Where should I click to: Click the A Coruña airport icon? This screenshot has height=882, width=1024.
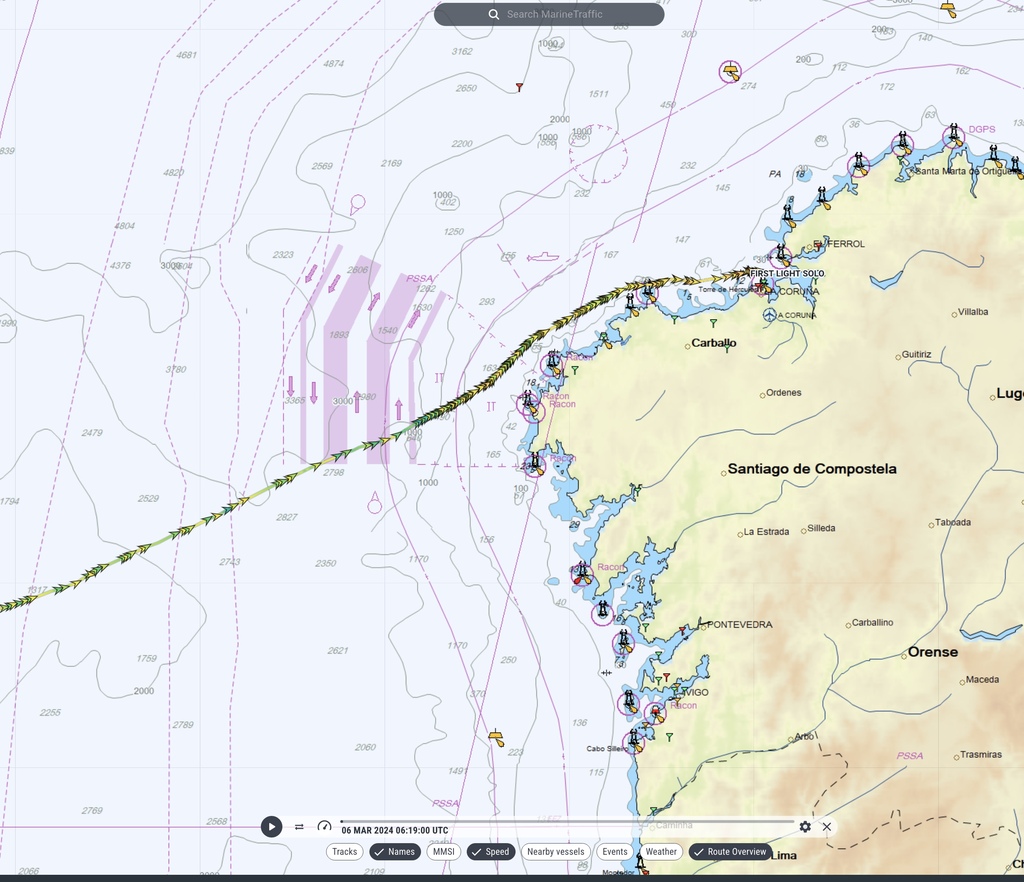770,315
